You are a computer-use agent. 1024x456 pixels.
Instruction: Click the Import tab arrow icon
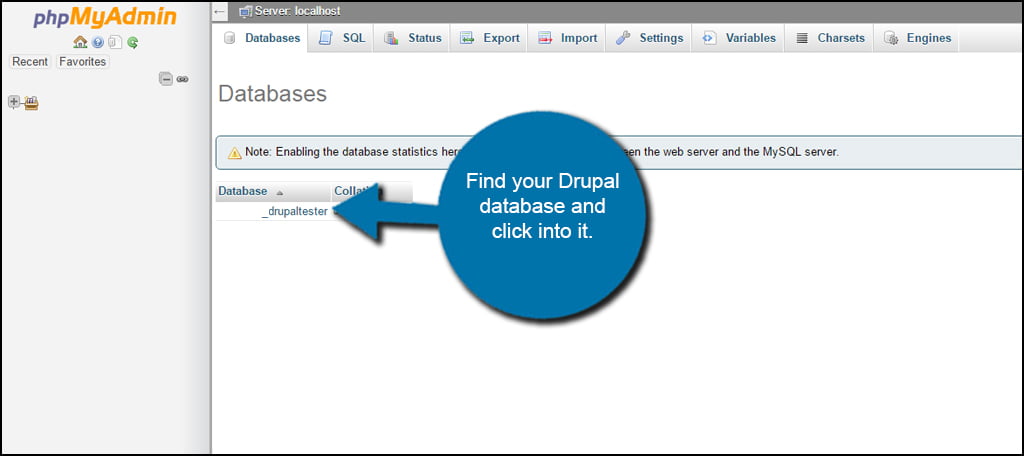click(x=545, y=38)
